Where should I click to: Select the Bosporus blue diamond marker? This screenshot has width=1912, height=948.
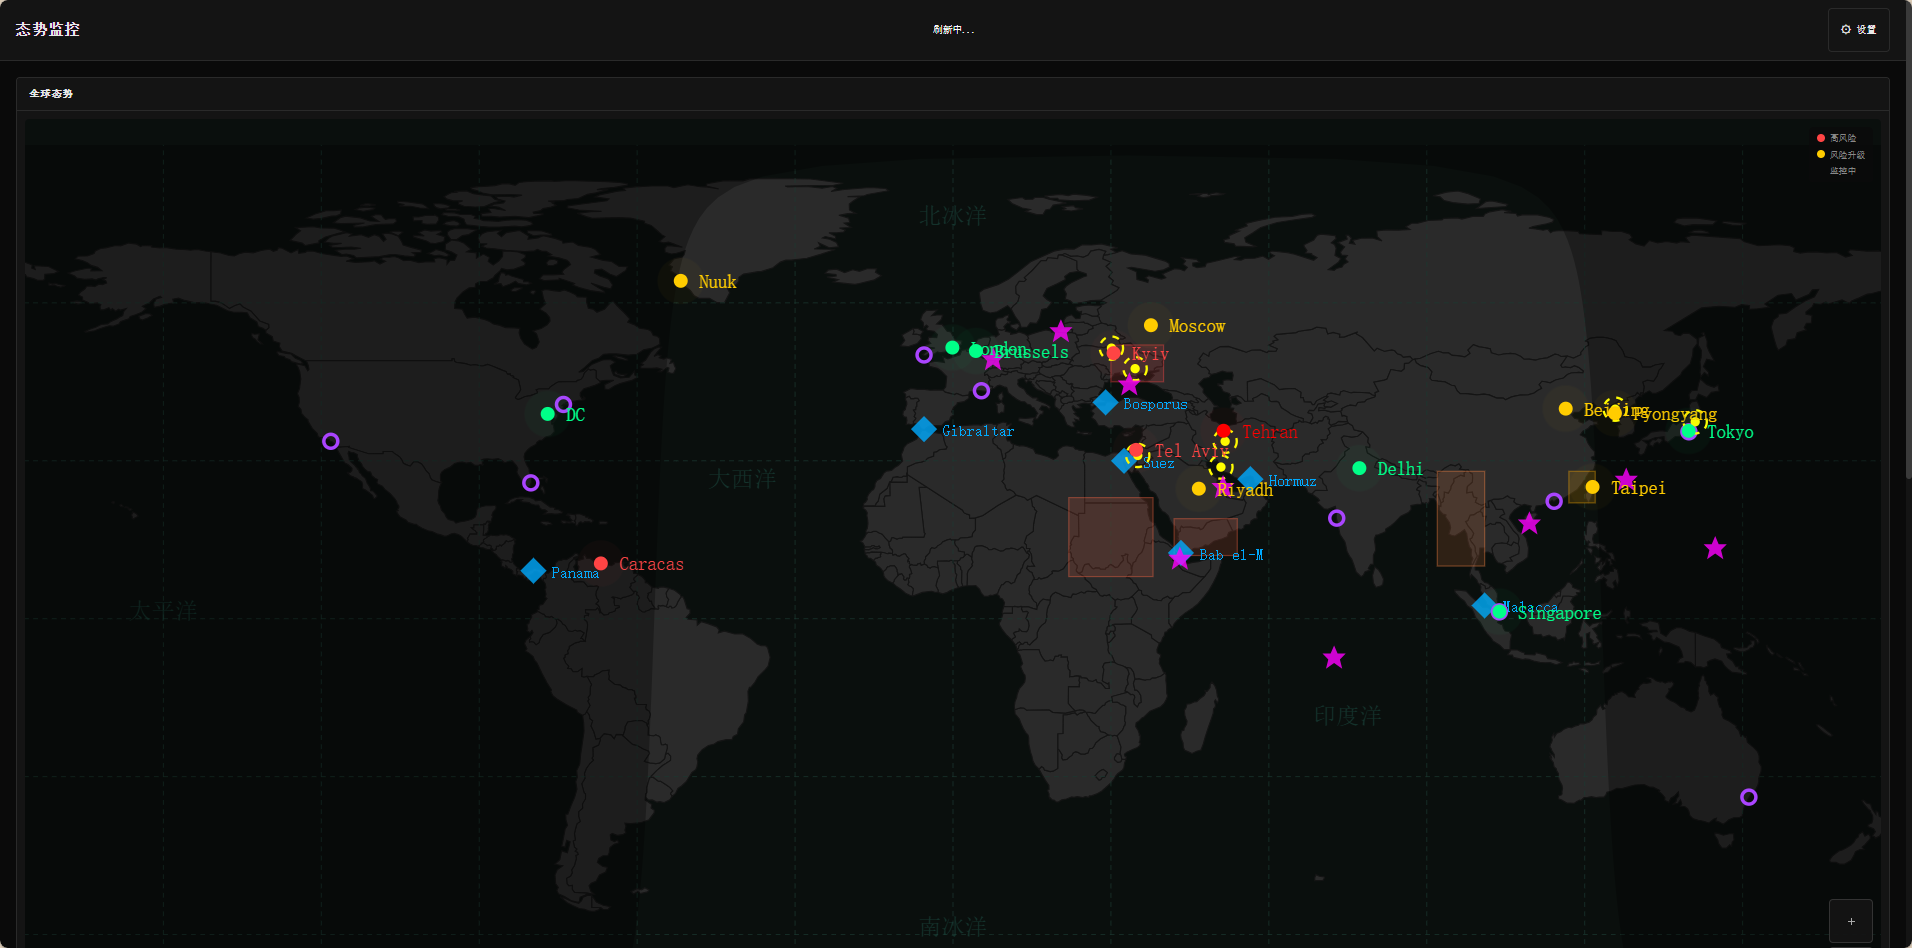point(1105,402)
